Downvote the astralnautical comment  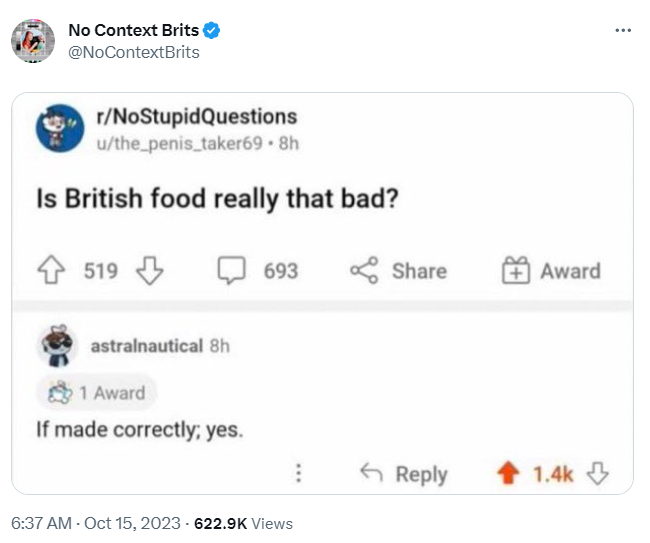(598, 474)
